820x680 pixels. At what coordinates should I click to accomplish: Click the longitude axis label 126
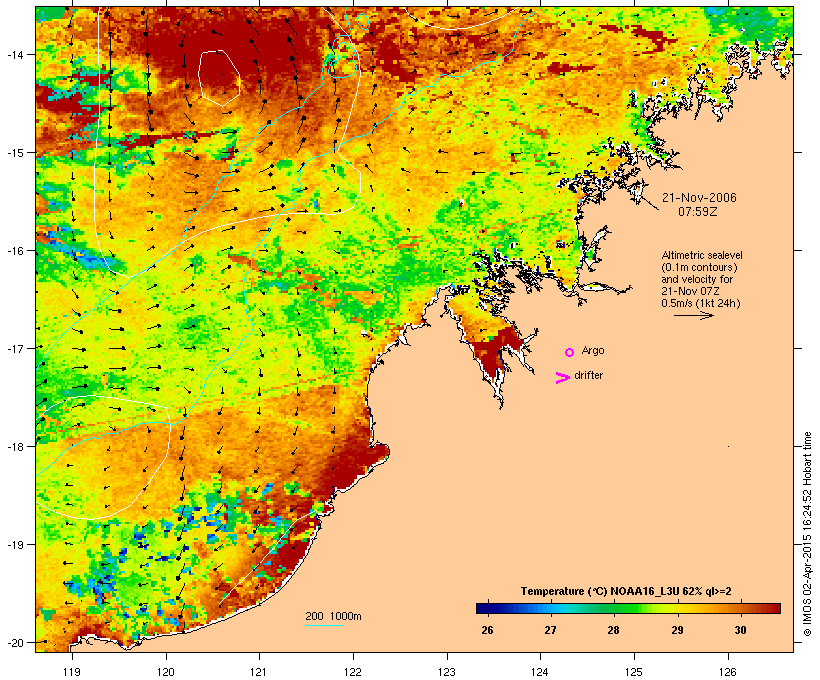pyautogui.click(x=727, y=672)
